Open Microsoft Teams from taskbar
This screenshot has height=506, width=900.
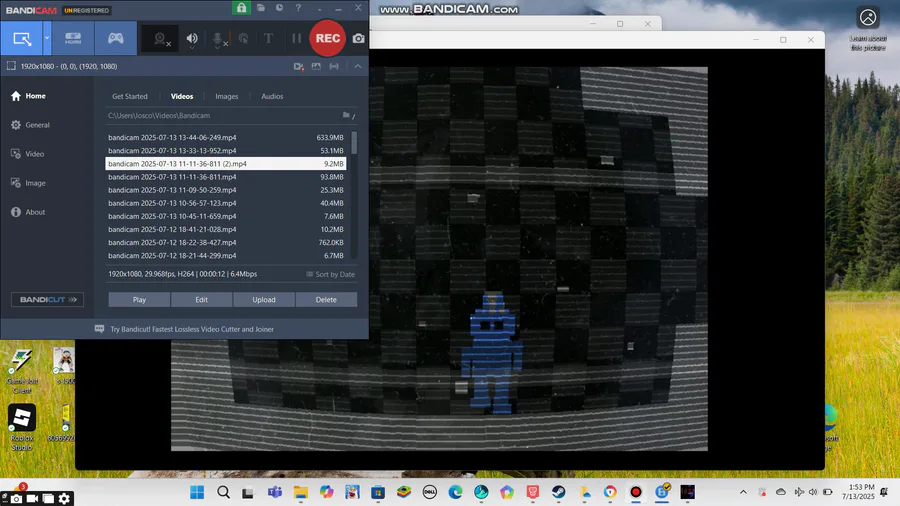coord(274,492)
